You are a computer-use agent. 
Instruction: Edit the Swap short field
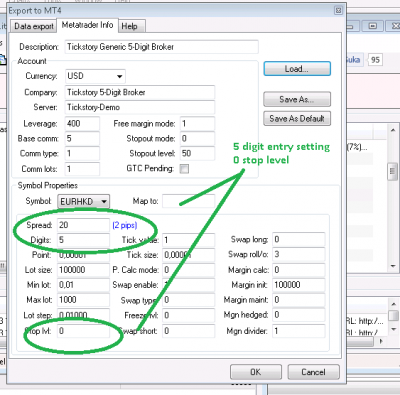tap(189, 331)
